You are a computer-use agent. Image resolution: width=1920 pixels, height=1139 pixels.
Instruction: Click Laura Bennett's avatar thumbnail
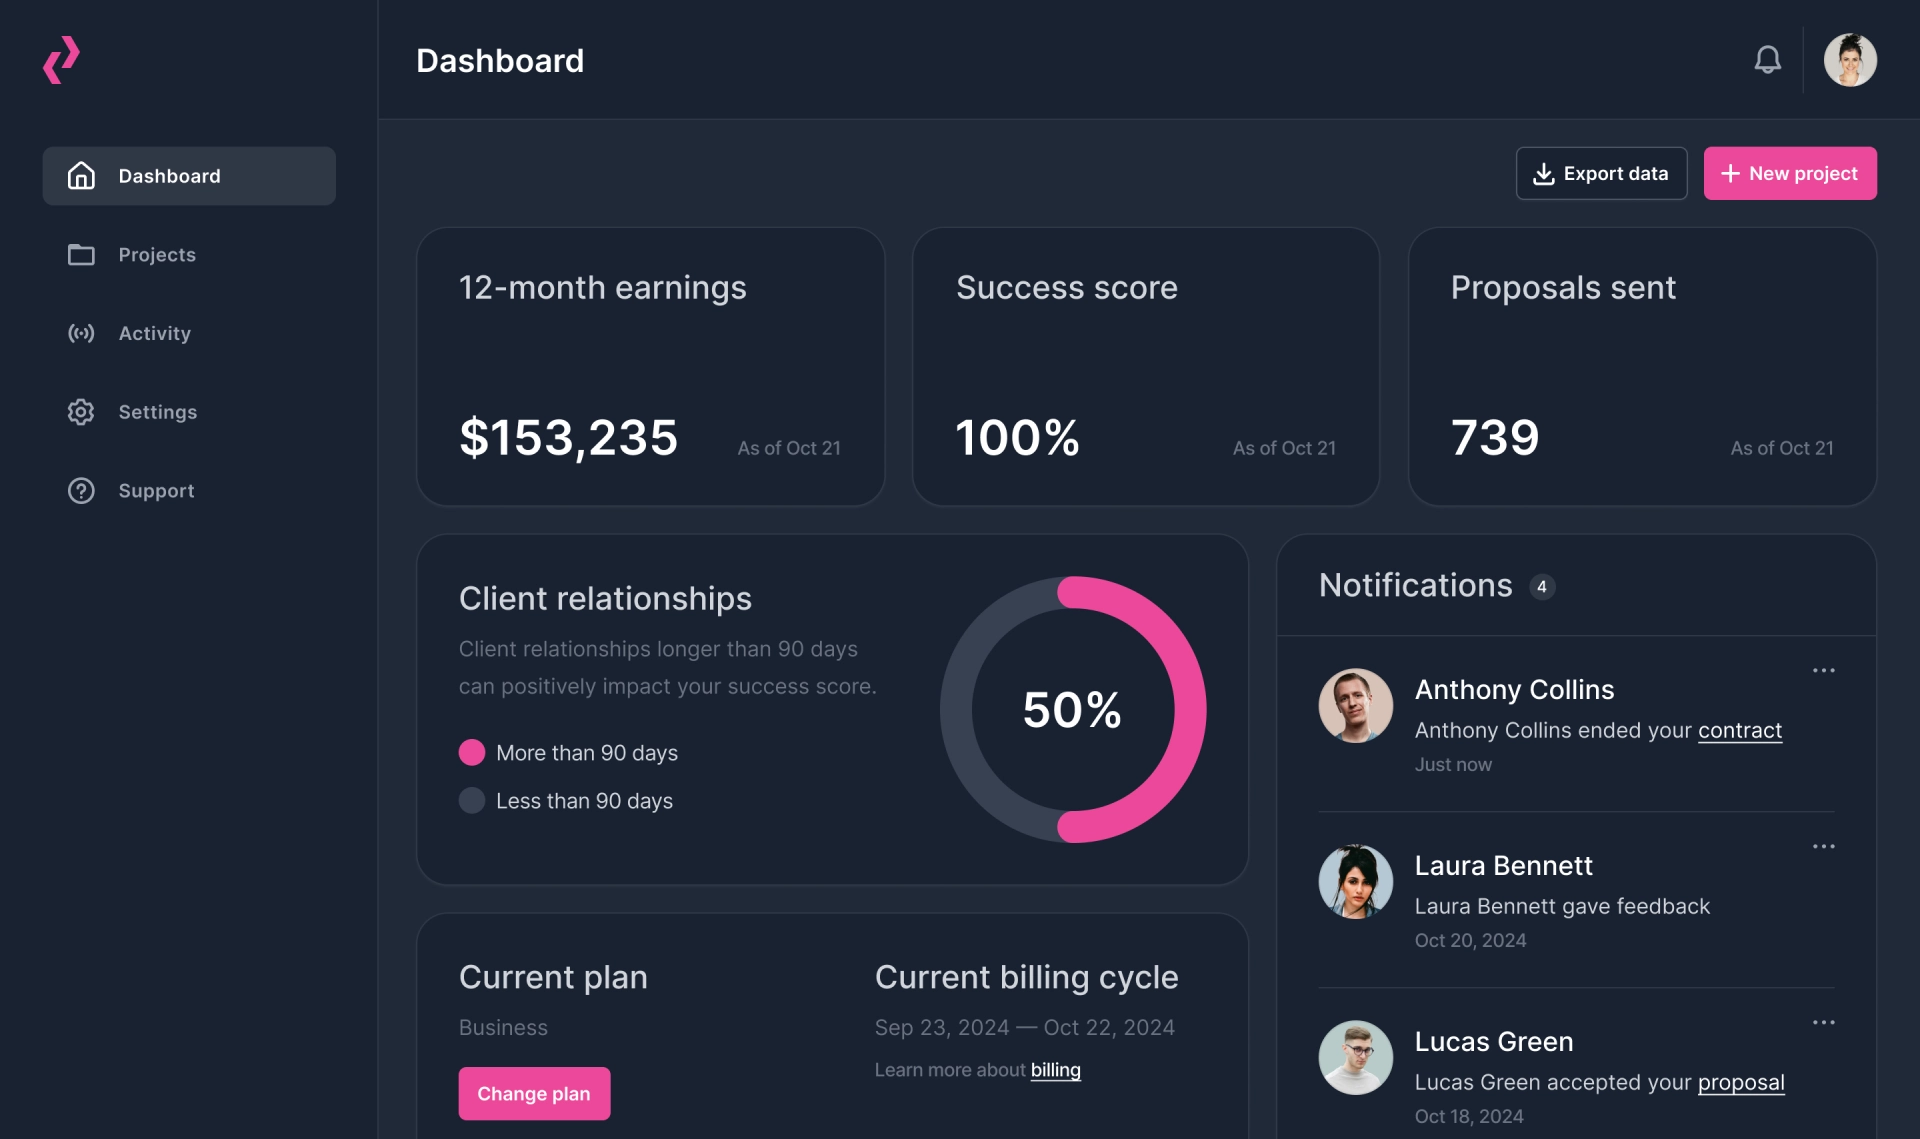coord(1355,882)
